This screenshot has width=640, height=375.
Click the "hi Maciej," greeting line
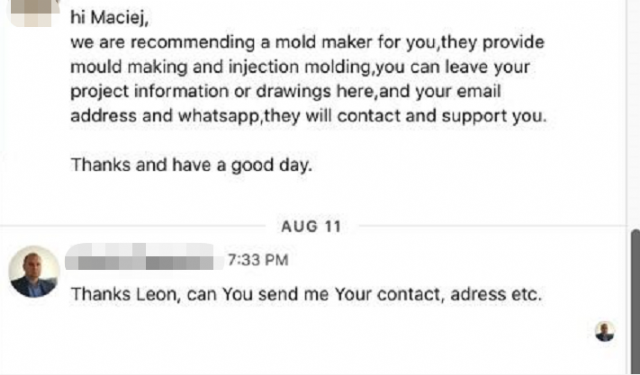point(109,18)
